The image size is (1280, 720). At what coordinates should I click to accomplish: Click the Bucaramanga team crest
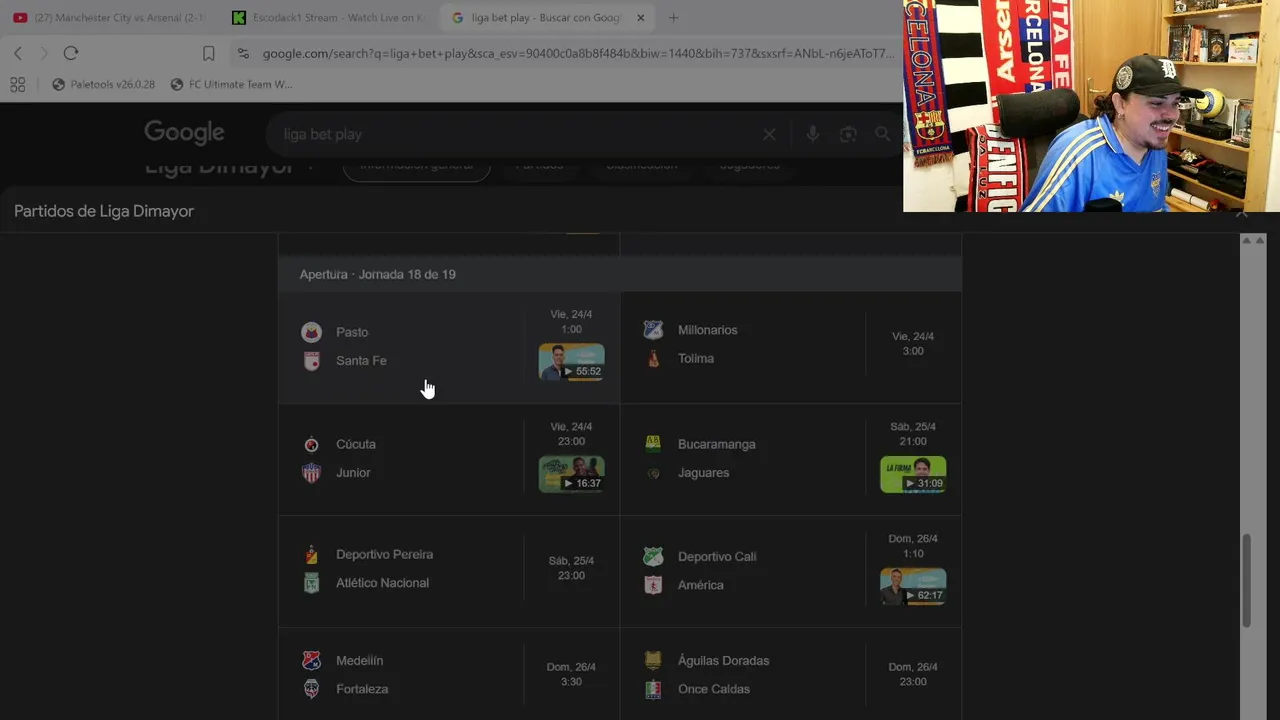coord(653,444)
